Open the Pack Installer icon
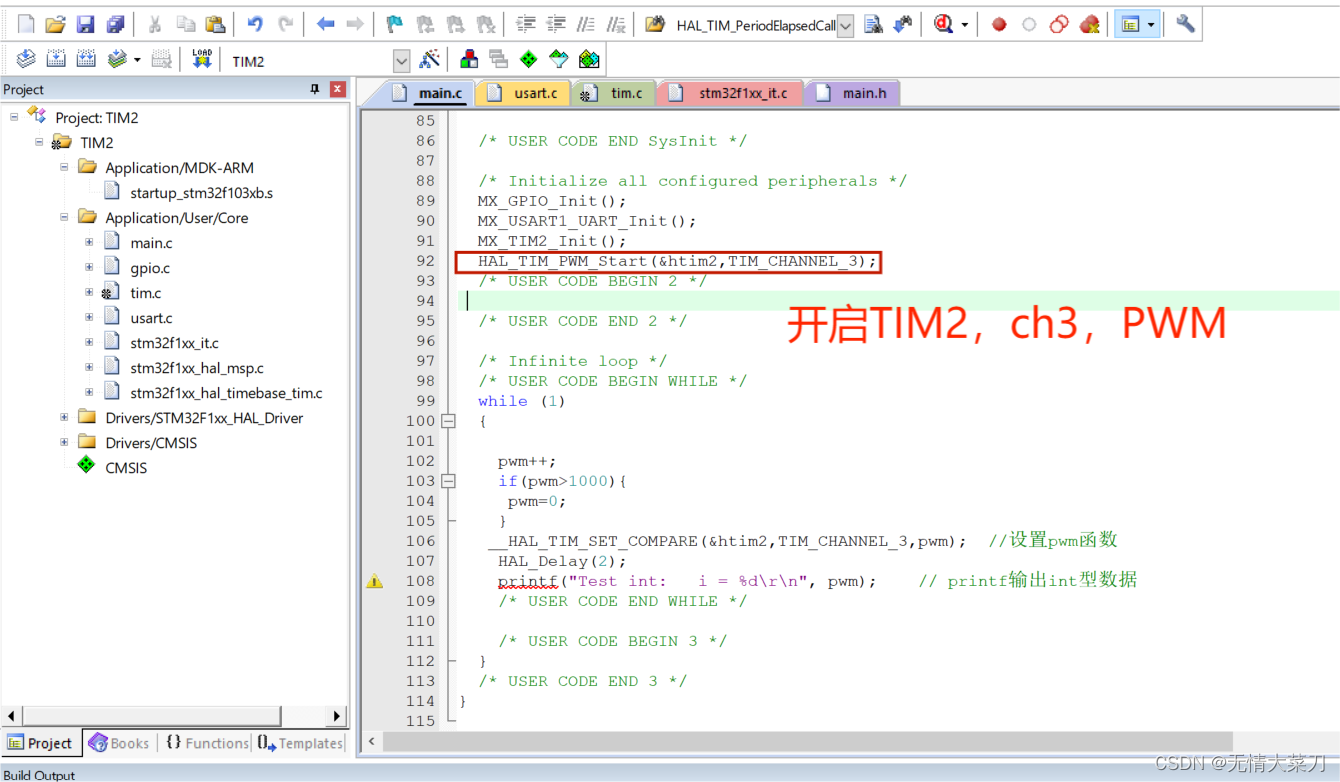Image resolution: width=1340 pixels, height=782 pixels. [589, 60]
